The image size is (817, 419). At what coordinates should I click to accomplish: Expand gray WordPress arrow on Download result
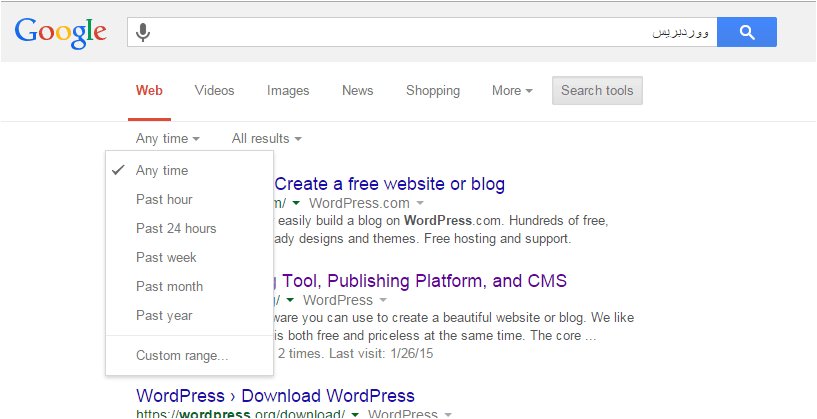tap(448, 415)
